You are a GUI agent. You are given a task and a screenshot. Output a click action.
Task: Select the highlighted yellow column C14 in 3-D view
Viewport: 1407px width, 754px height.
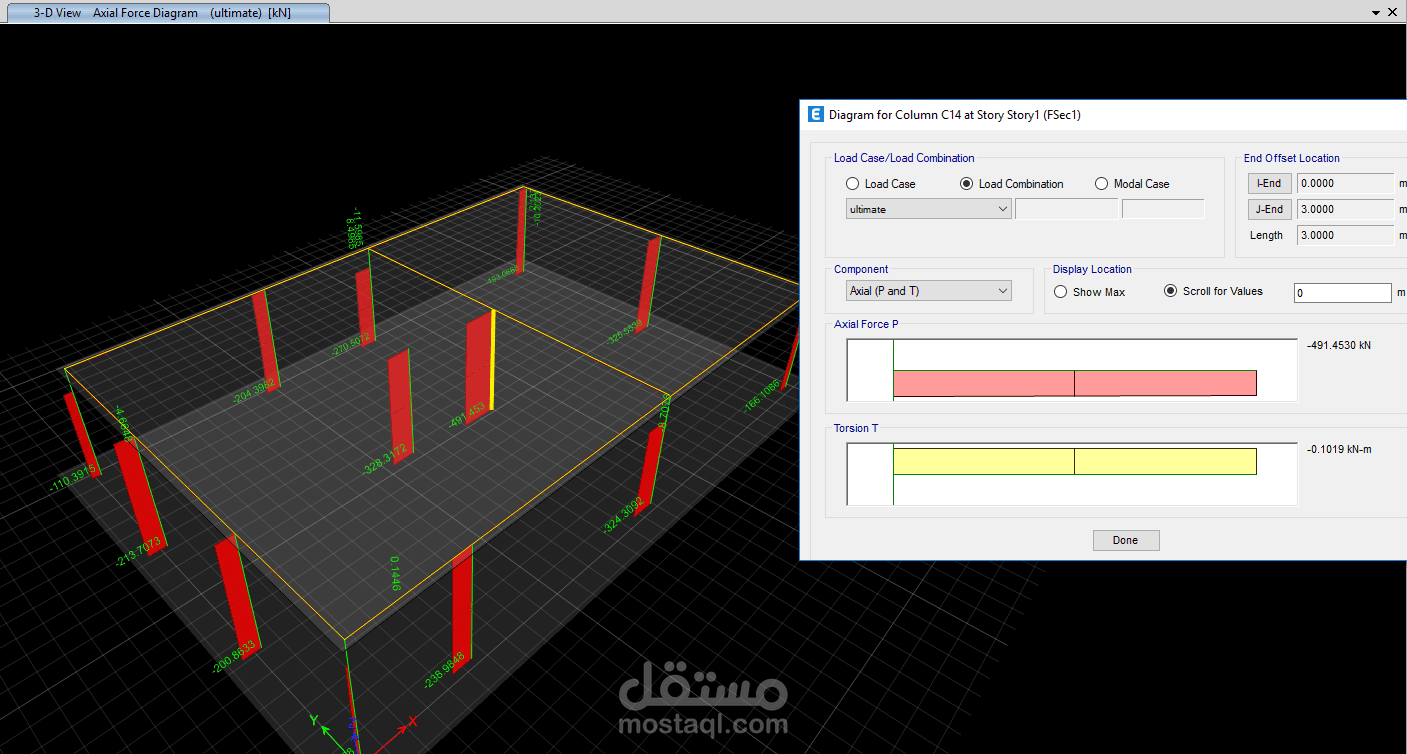pyautogui.click(x=493, y=358)
